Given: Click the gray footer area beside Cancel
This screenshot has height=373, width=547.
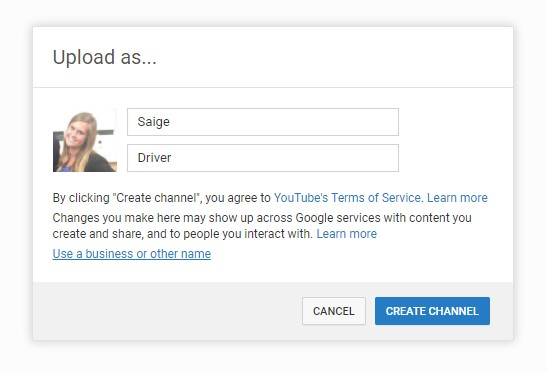Looking at the screenshot, I should (167, 311).
